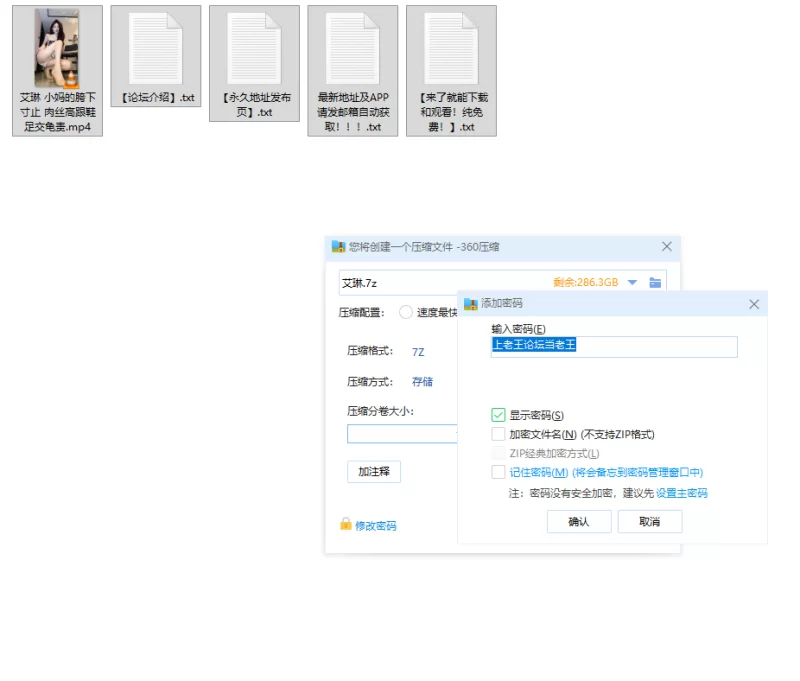Click the 7Z compression format value
Image resolution: width=800 pixels, height=681 pixels.
click(418, 352)
